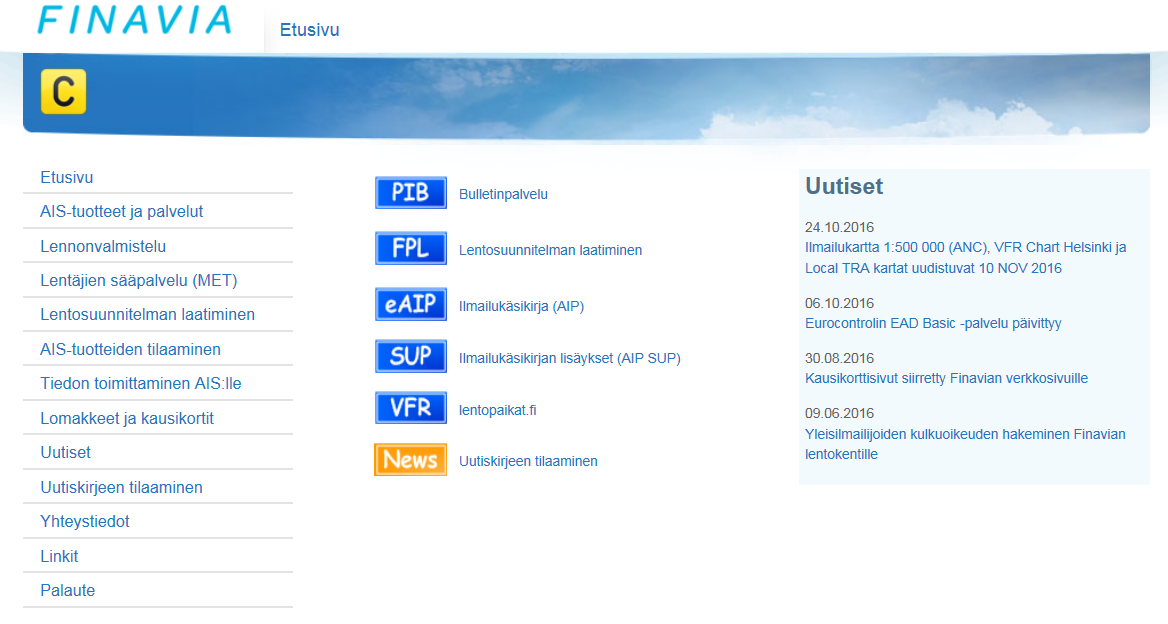This screenshot has width=1168, height=624.
Task: Open Lentosuunnitelman laatiminen link beside FPL
Action: click(x=550, y=250)
